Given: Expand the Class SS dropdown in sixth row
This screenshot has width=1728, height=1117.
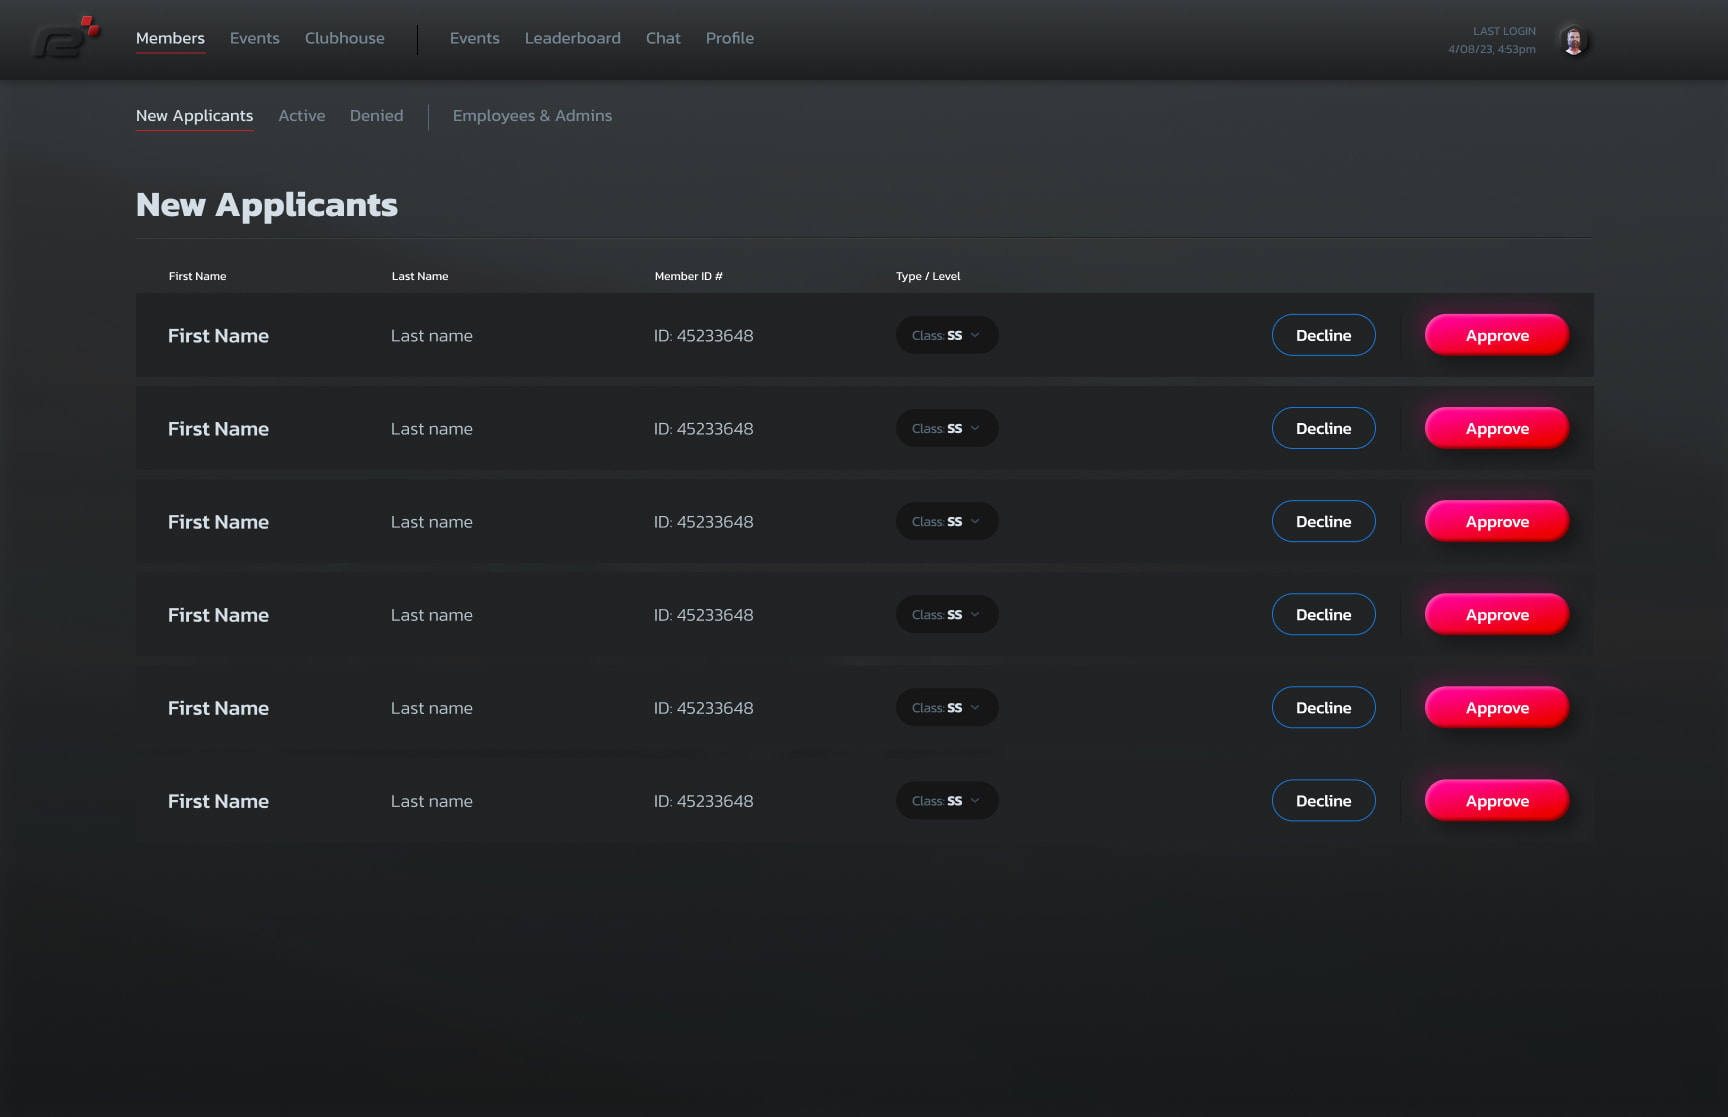Looking at the screenshot, I should click(x=947, y=800).
